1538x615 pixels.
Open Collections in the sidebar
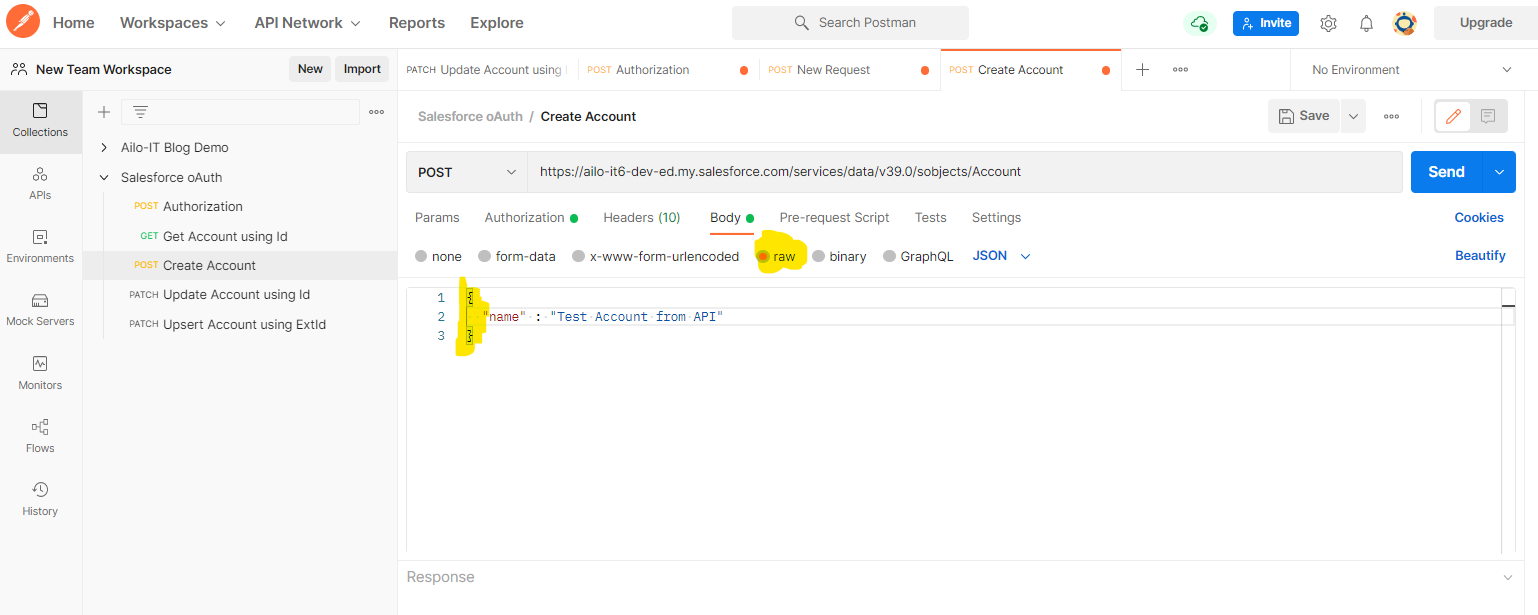coord(40,120)
